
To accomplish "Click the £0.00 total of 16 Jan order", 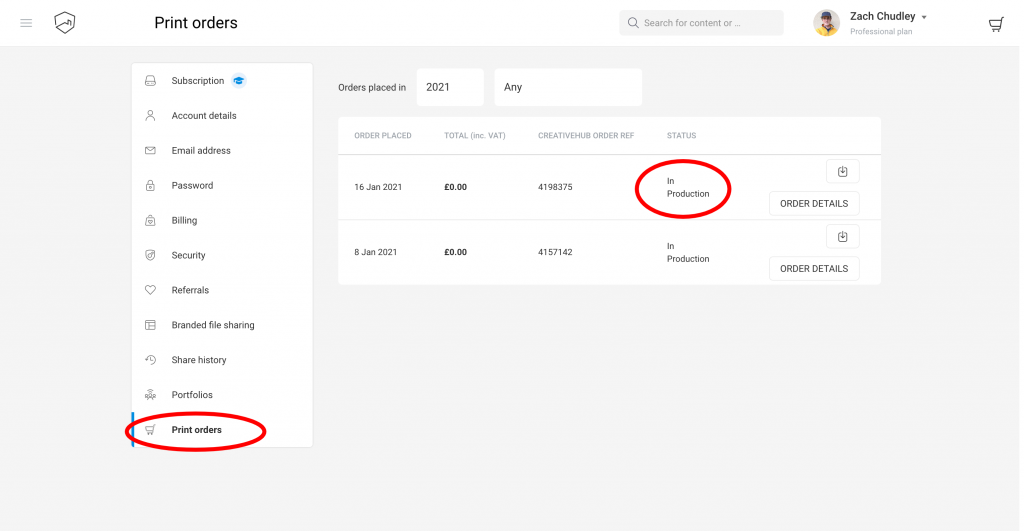I will point(455,187).
